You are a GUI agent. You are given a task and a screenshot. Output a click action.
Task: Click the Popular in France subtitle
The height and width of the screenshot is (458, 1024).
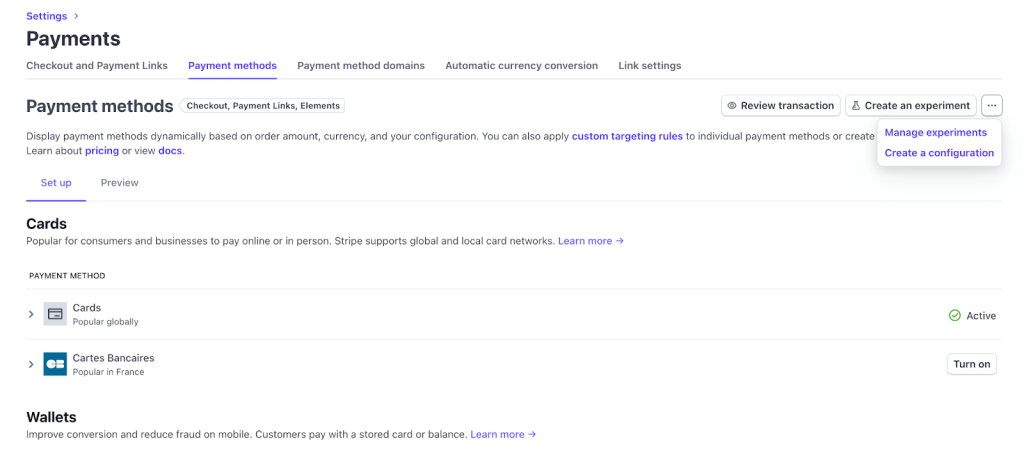(108, 372)
